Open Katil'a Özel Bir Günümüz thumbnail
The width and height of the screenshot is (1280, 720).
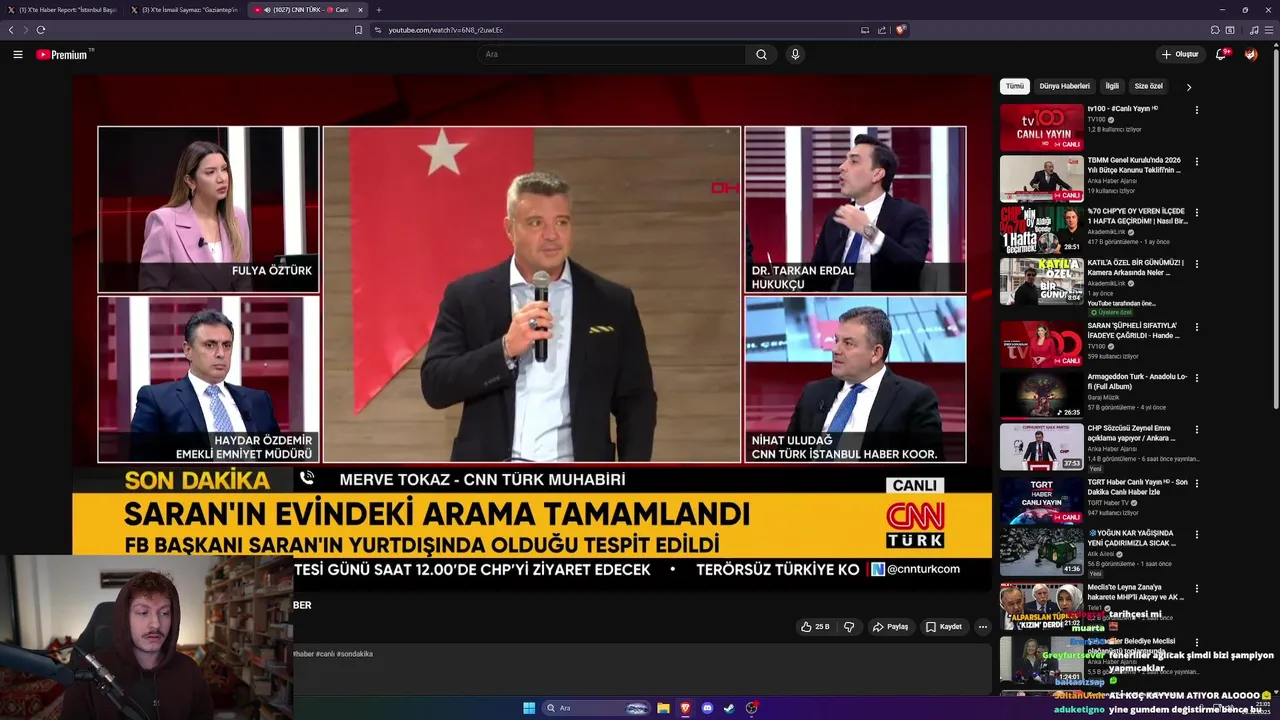(x=1041, y=282)
